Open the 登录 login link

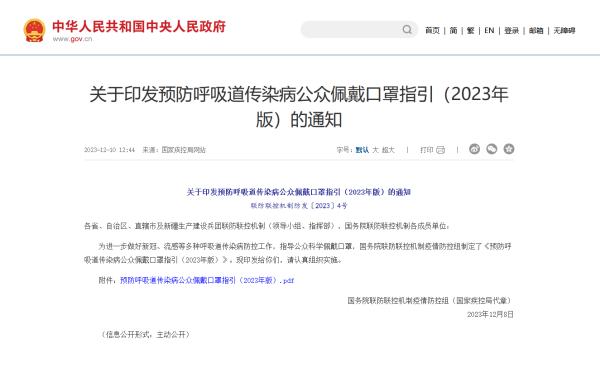tap(512, 31)
